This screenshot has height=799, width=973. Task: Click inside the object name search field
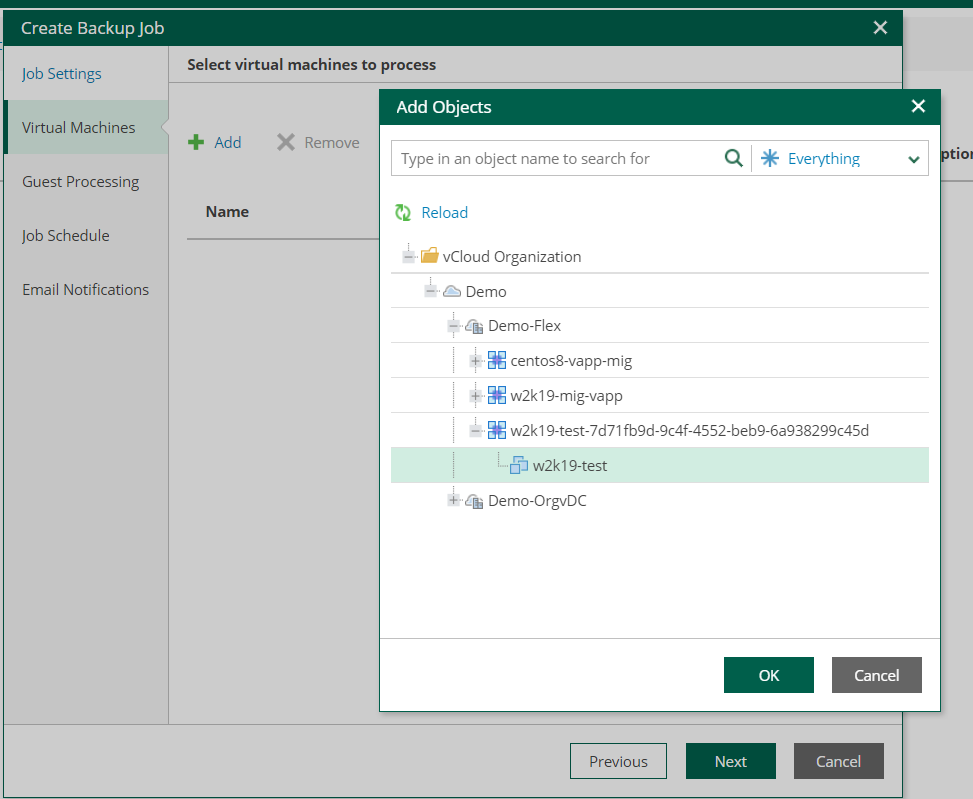(x=550, y=158)
